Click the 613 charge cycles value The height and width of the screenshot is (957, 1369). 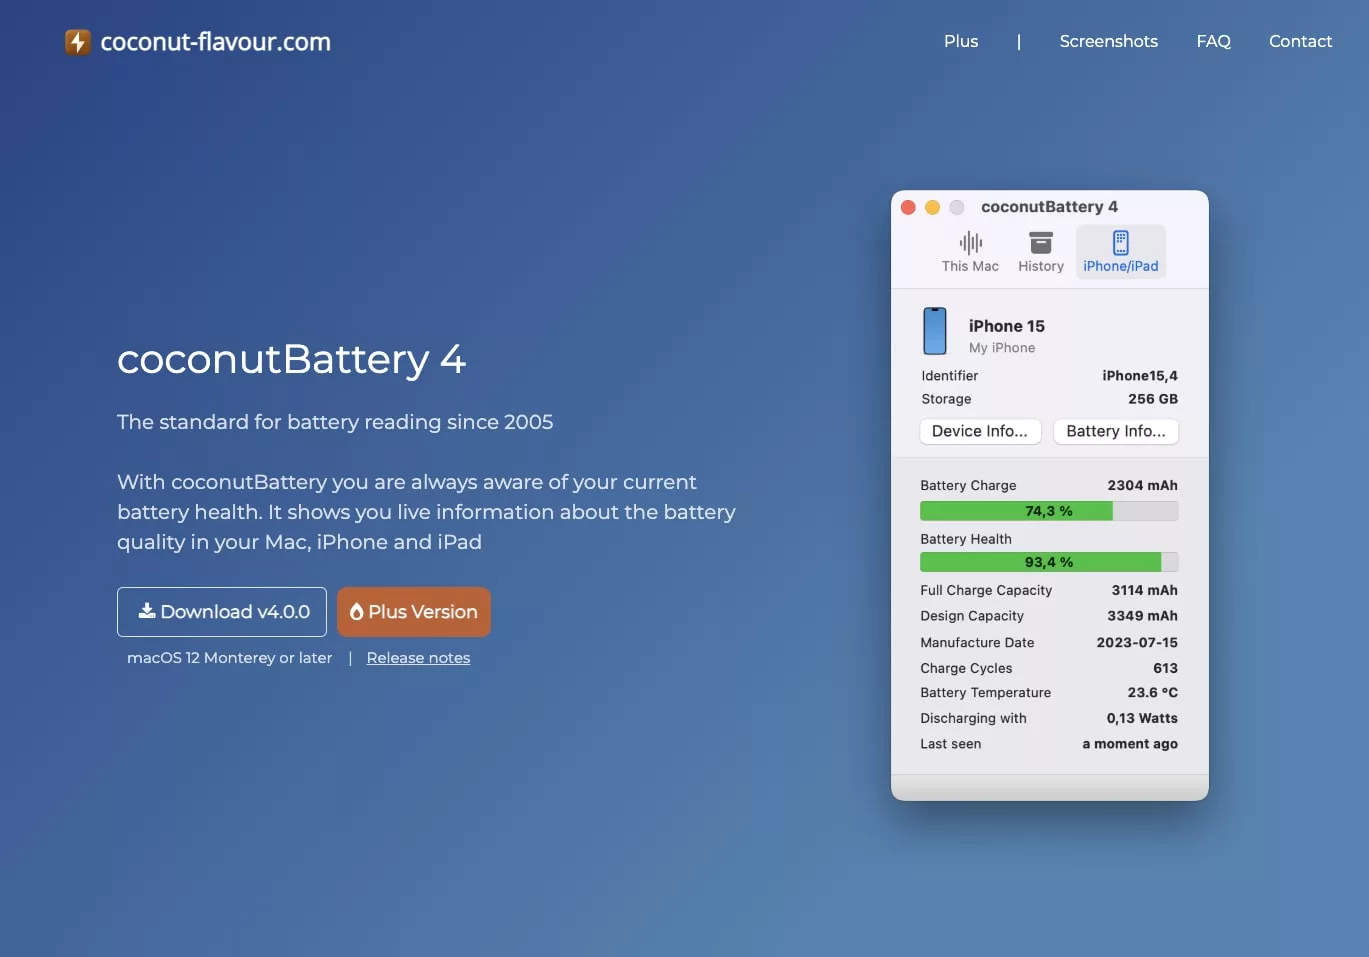(x=1165, y=668)
